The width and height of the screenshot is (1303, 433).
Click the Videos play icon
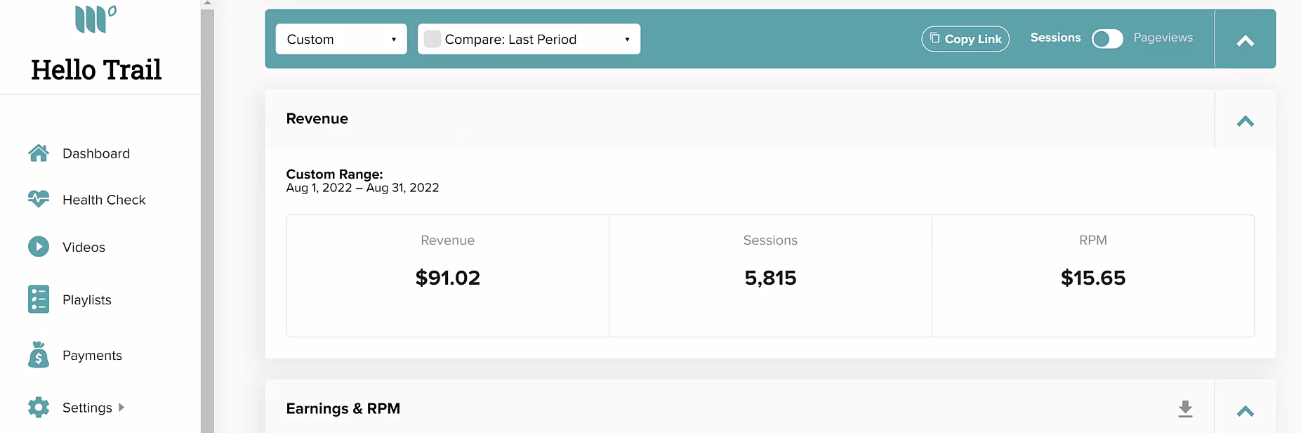38,246
